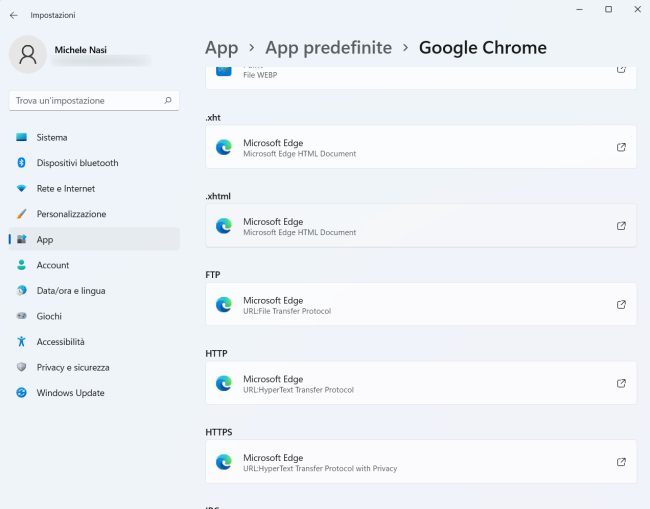Viewport: 650px width, 509px height.
Task: Open Account settings
Action: click(x=94, y=265)
